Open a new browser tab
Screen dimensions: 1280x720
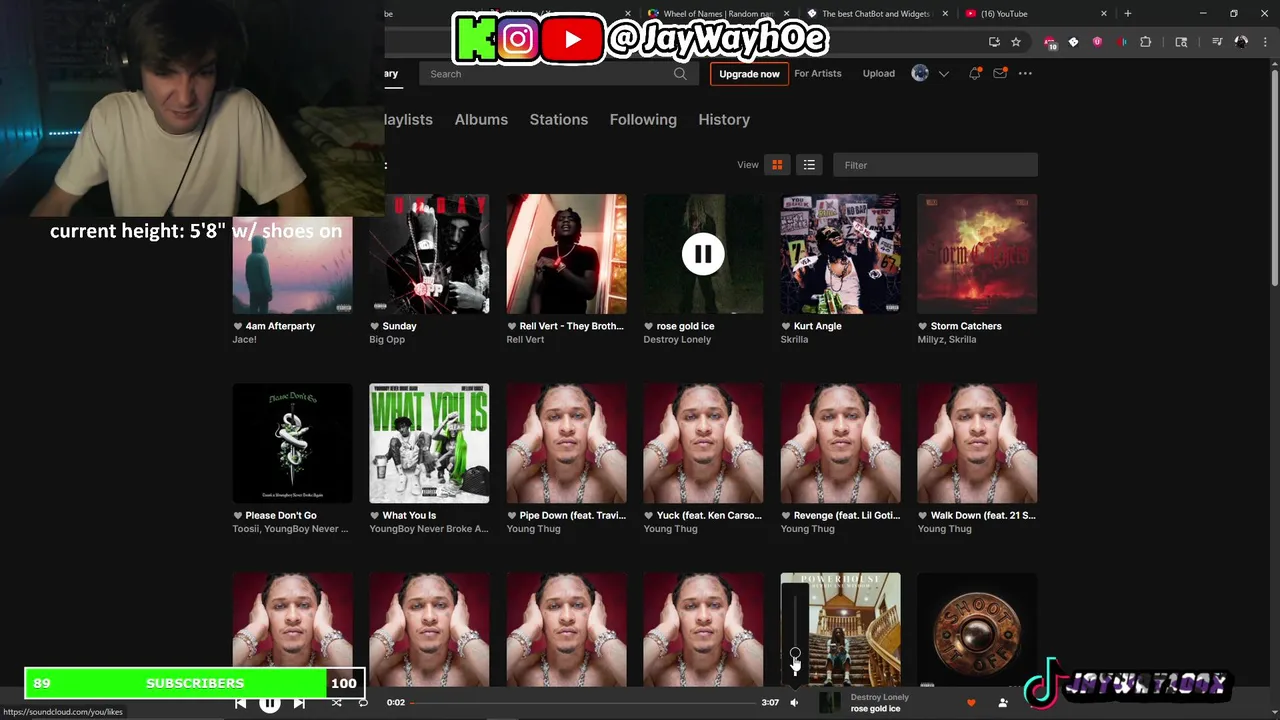[x=1127, y=13]
